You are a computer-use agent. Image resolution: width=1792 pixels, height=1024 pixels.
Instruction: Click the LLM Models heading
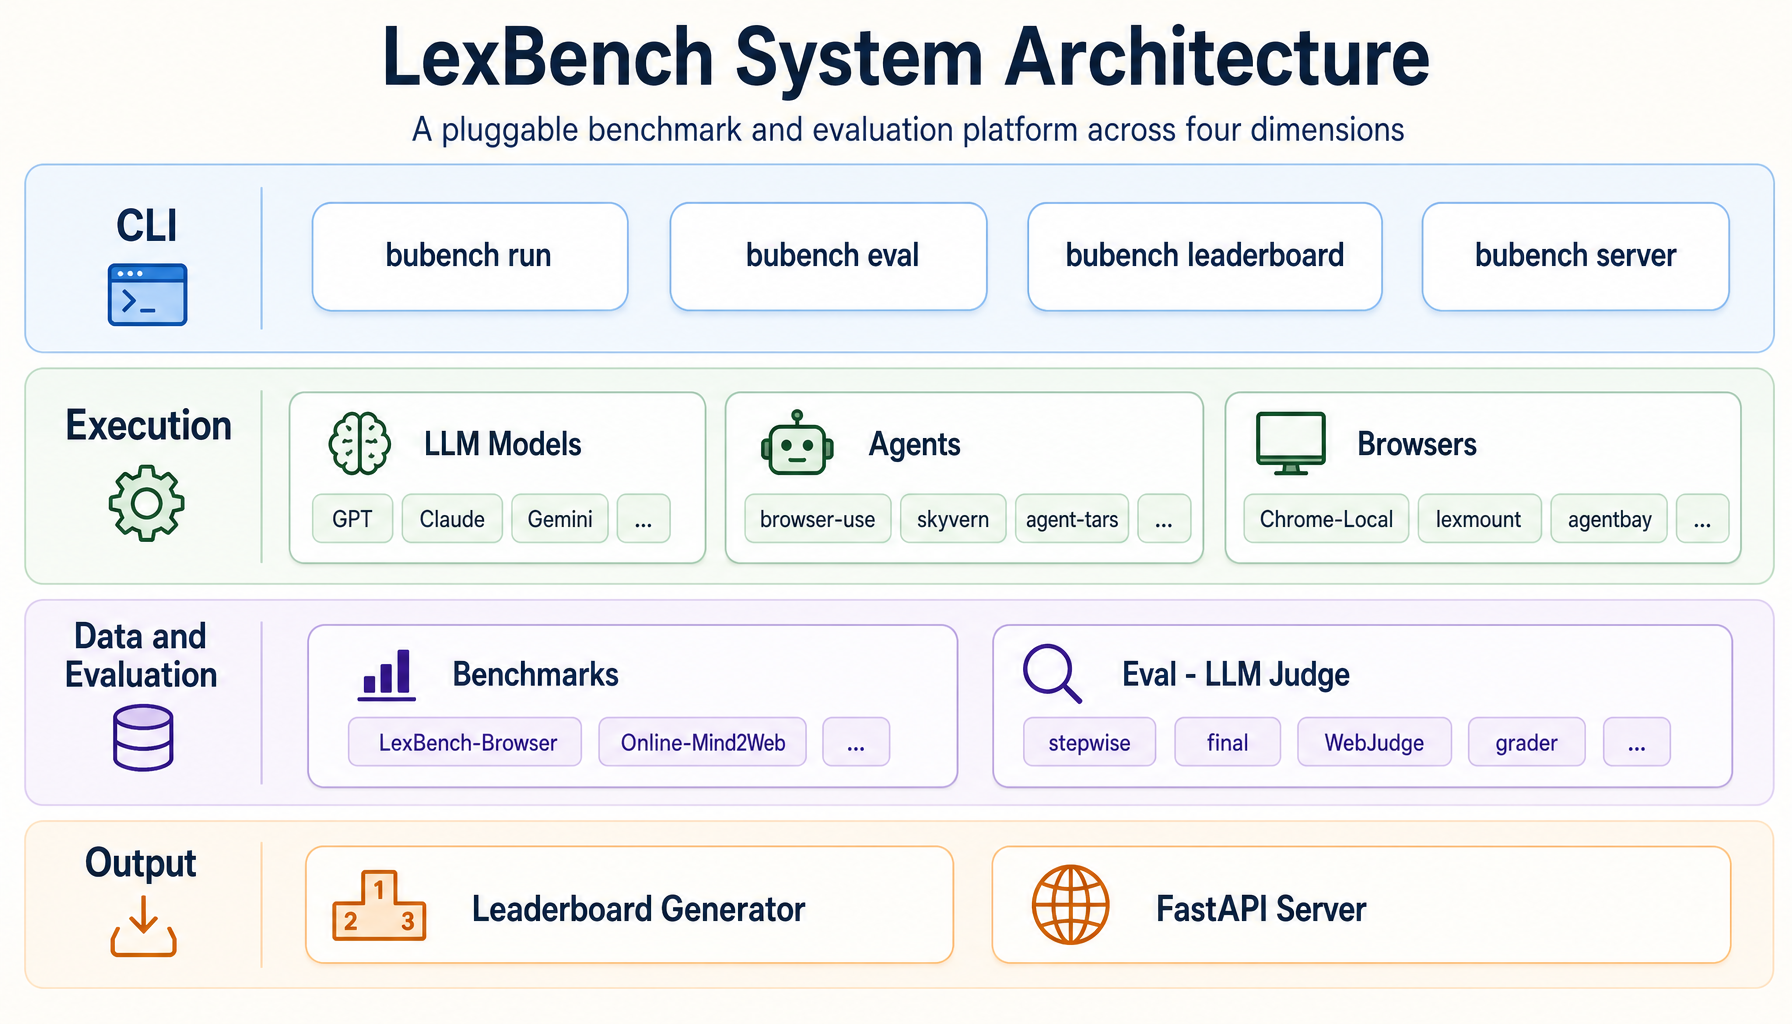pyautogui.click(x=502, y=444)
